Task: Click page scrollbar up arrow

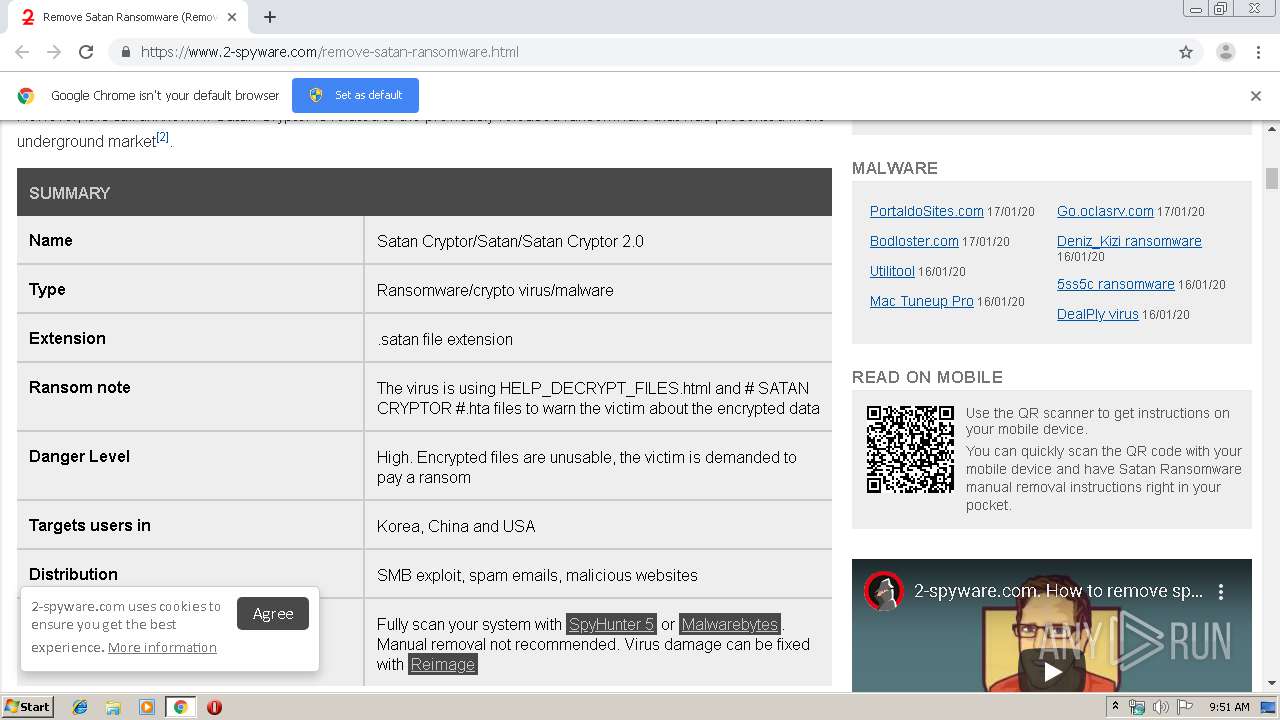Action: (x=1272, y=129)
